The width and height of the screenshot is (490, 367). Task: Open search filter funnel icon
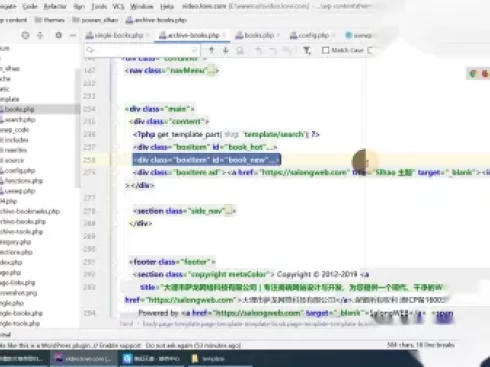click(x=307, y=50)
